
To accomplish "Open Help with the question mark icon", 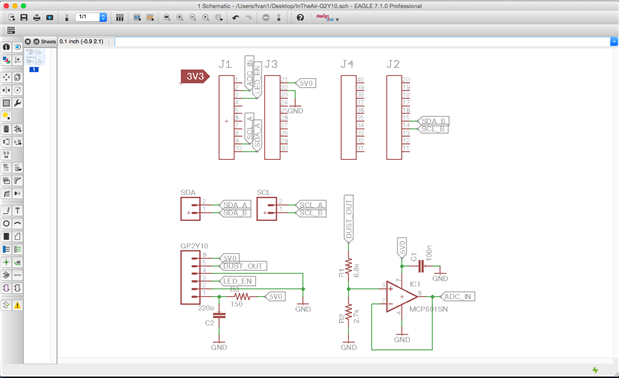I will pyautogui.click(x=300, y=17).
